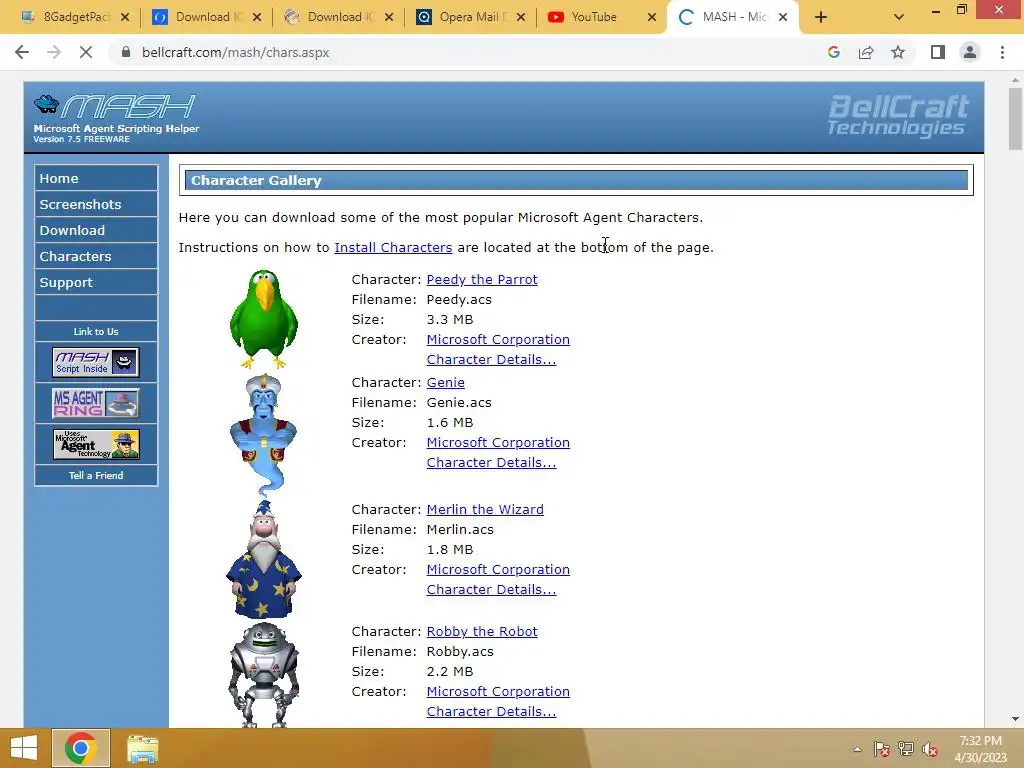Click Tell a Friend in sidebar

point(96,475)
